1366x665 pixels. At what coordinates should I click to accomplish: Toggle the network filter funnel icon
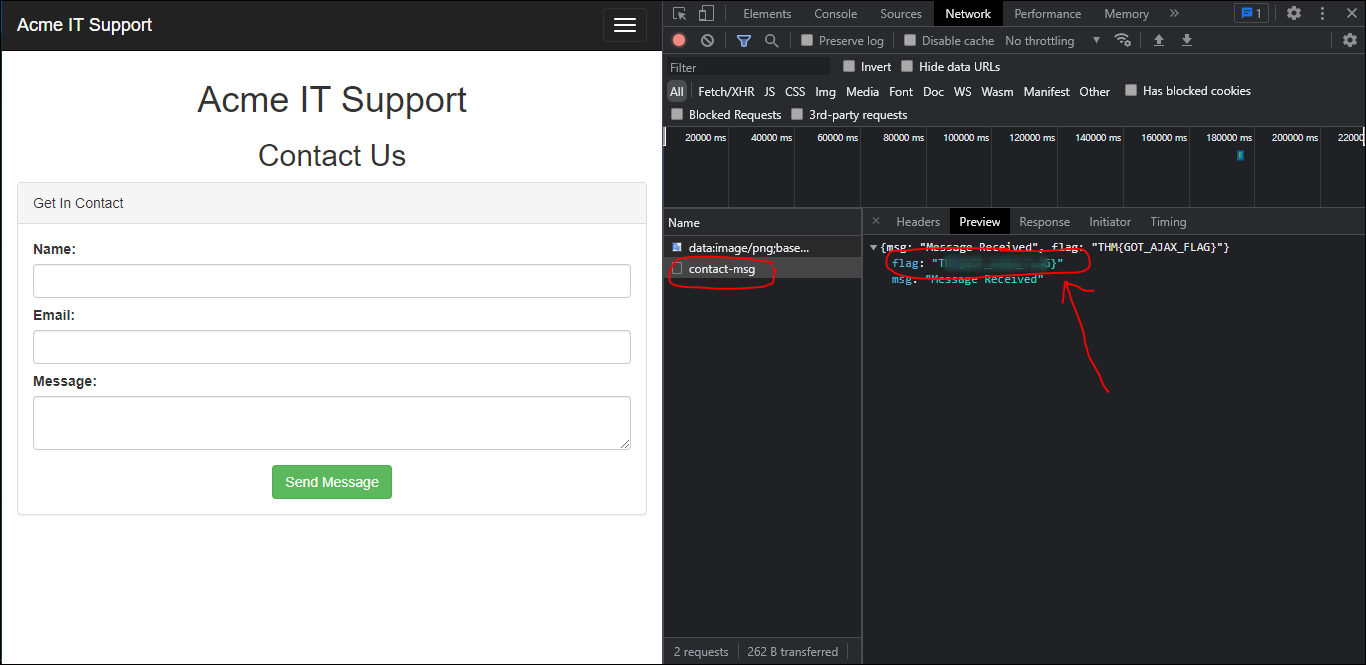tap(744, 40)
